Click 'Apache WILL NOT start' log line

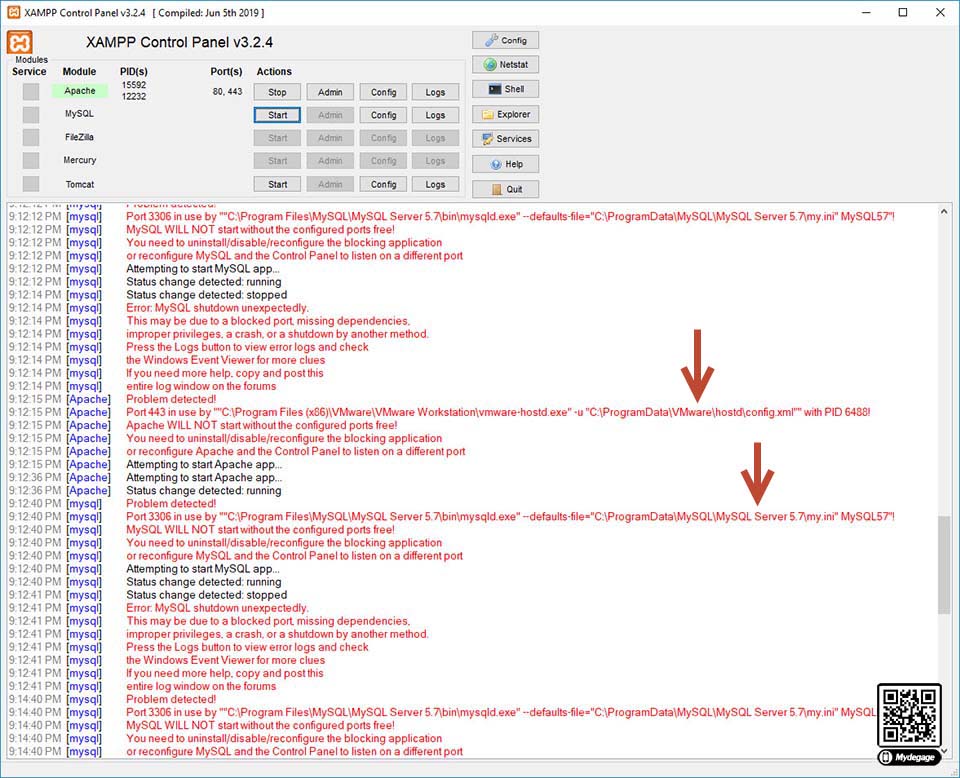point(261,425)
